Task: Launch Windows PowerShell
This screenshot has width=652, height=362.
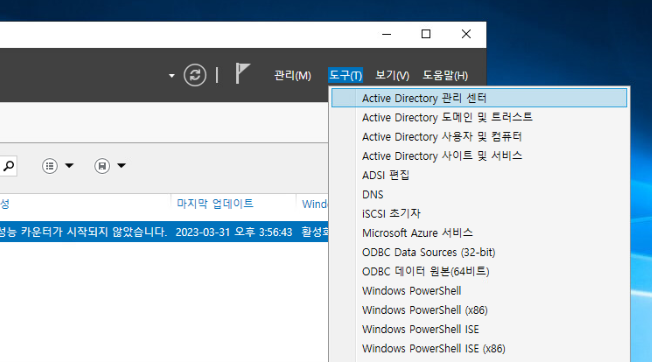Action: [x=479, y=291]
